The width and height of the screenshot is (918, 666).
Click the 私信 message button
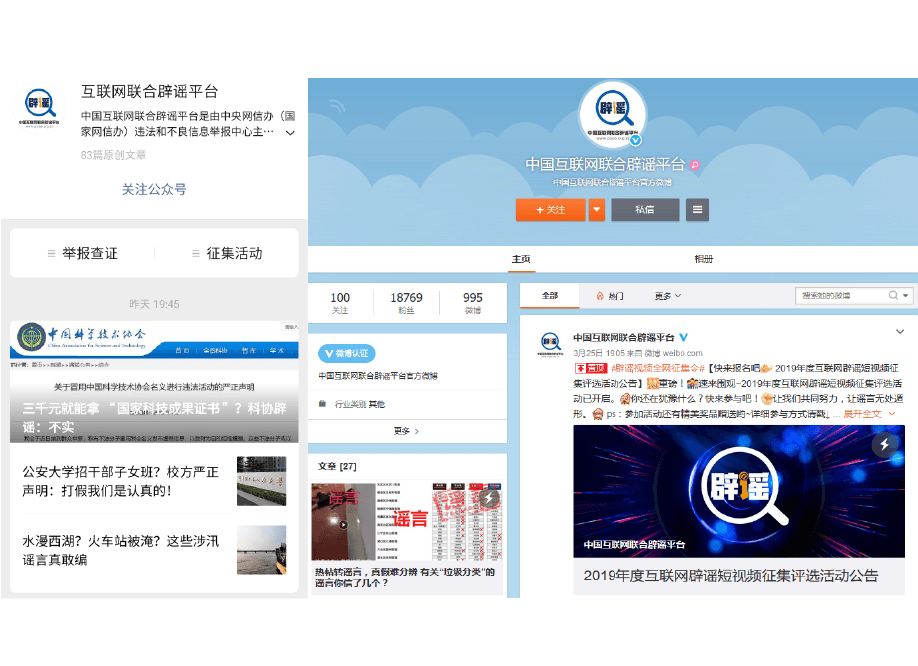click(x=645, y=210)
